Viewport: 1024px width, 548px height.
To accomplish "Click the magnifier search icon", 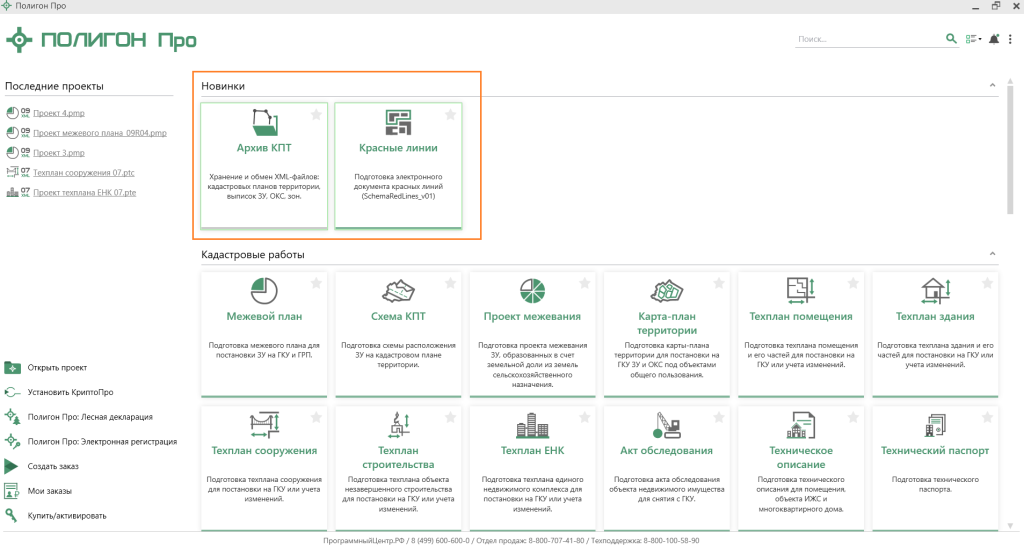I will [951, 39].
